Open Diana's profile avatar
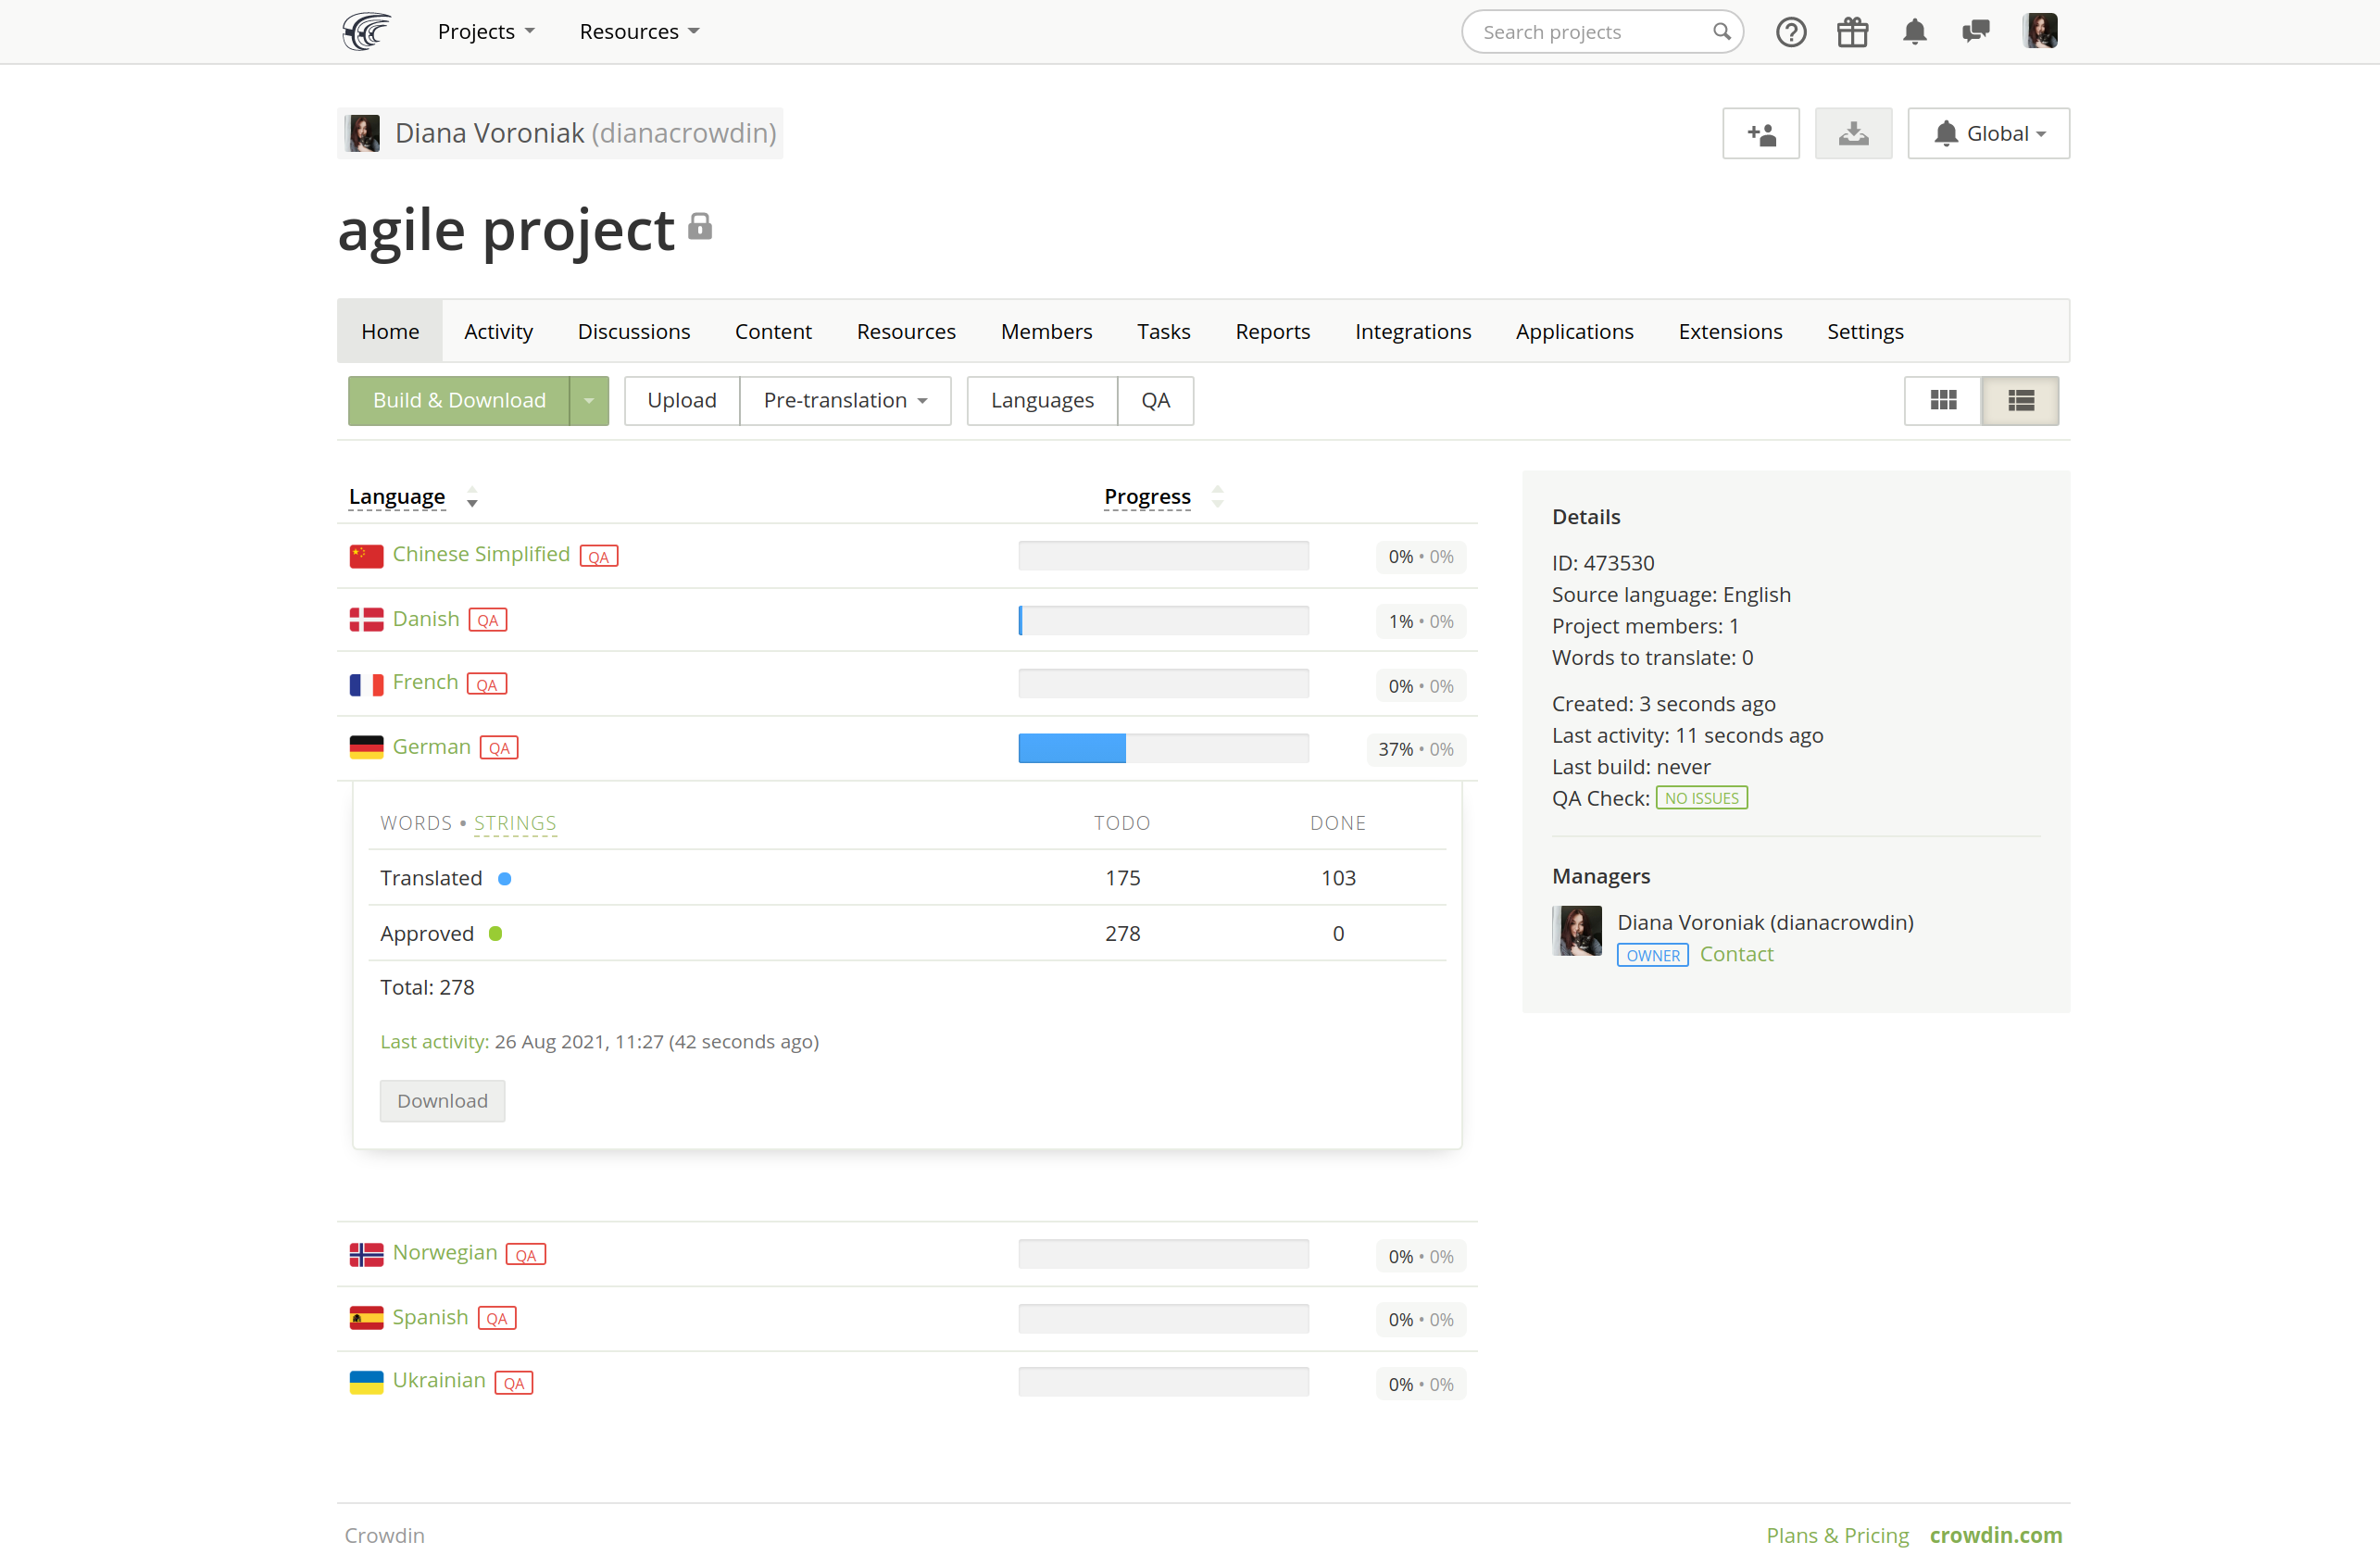The image size is (2380, 1567). (x=2040, y=31)
